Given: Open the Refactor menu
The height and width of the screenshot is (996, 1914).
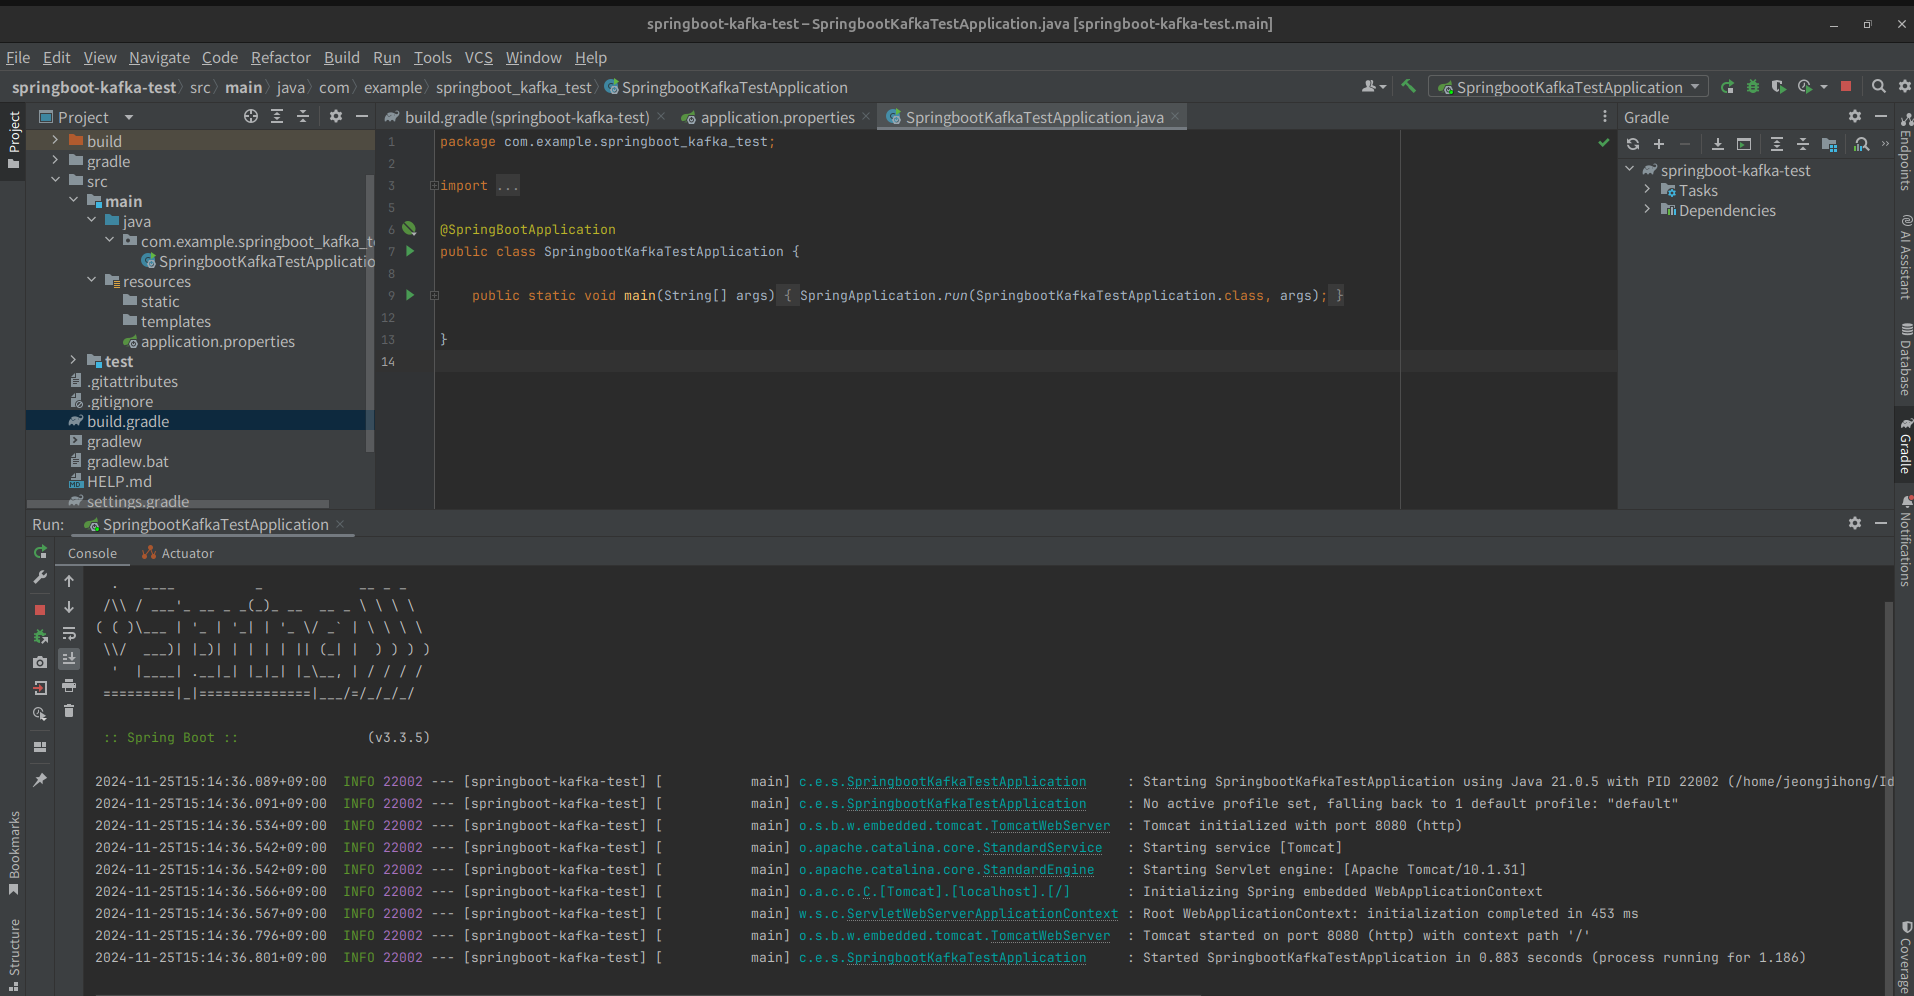Looking at the screenshot, I should click(x=280, y=58).
